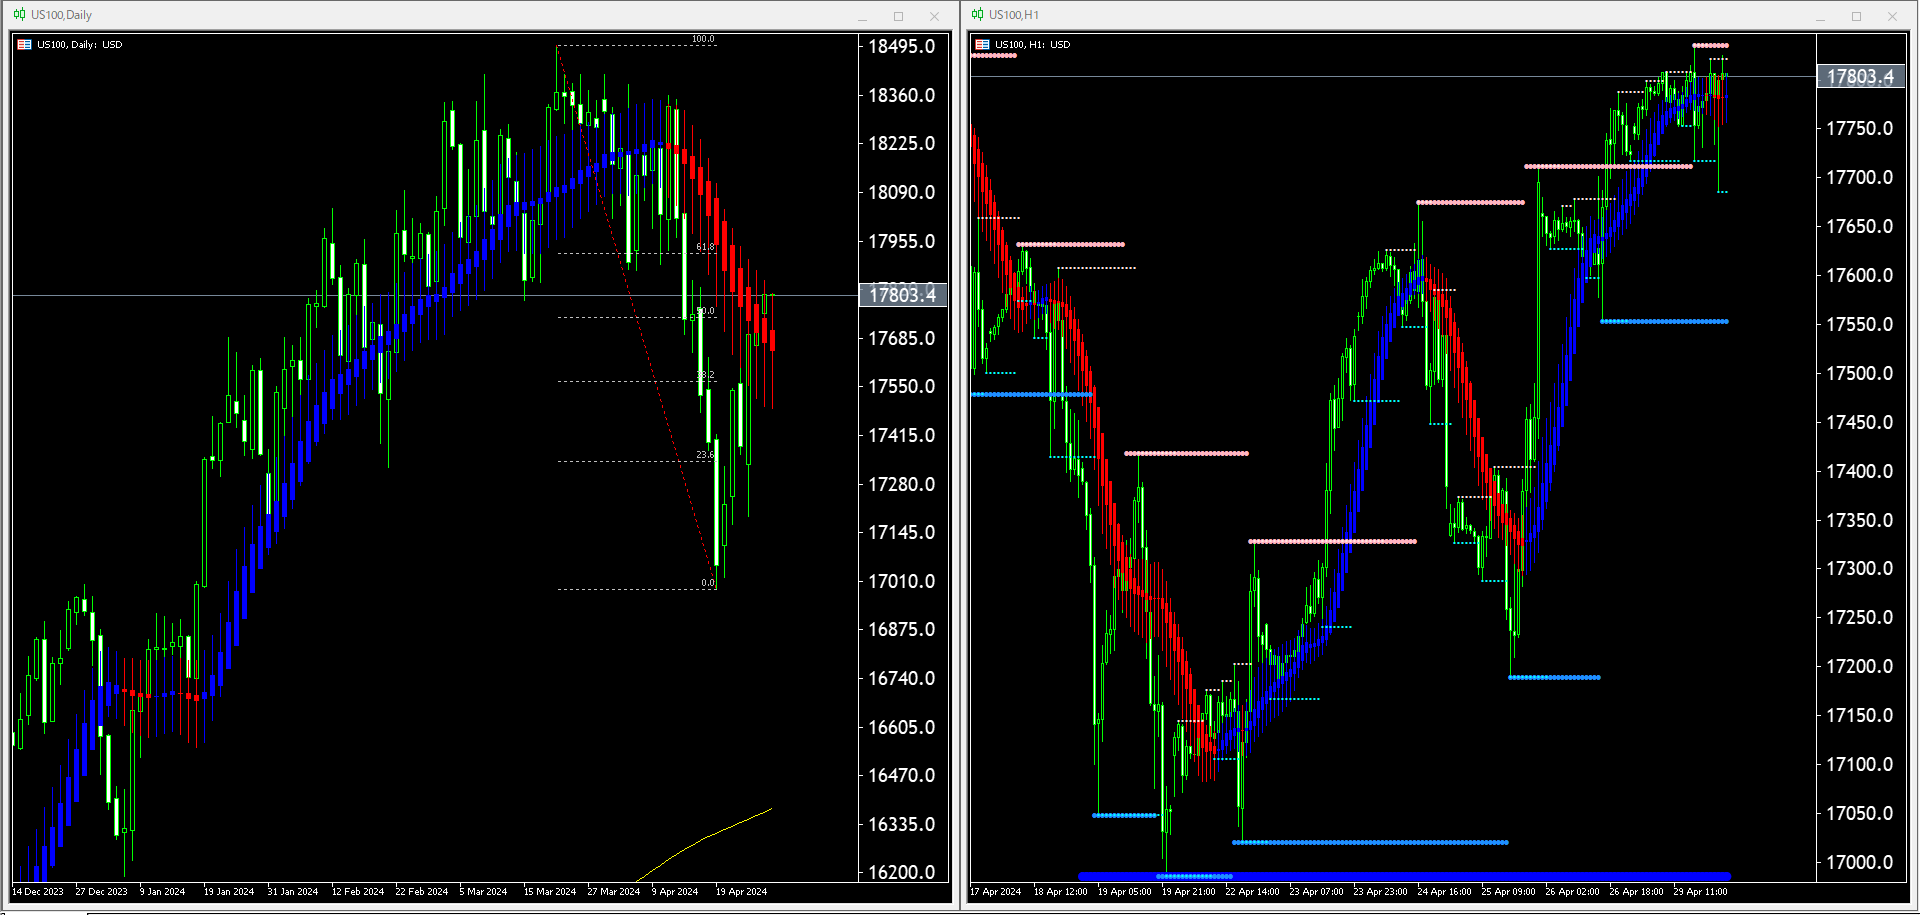The width and height of the screenshot is (1920, 915).
Task: Click the 17685.0 price on Daily scale
Action: pos(902,339)
